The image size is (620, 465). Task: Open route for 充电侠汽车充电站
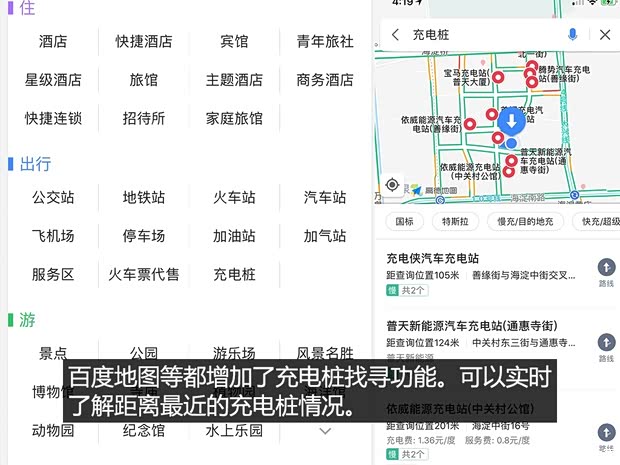click(x=606, y=272)
